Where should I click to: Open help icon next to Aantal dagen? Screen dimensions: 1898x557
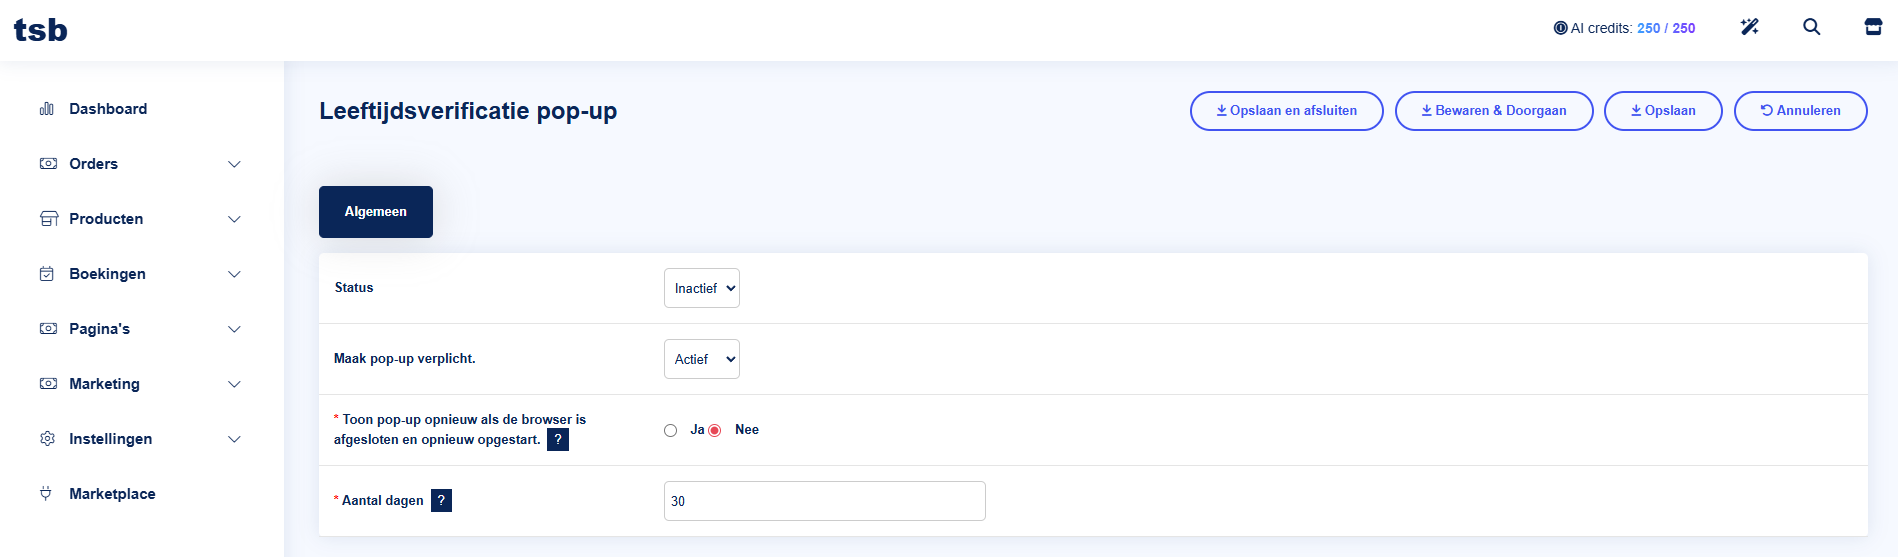(x=441, y=500)
